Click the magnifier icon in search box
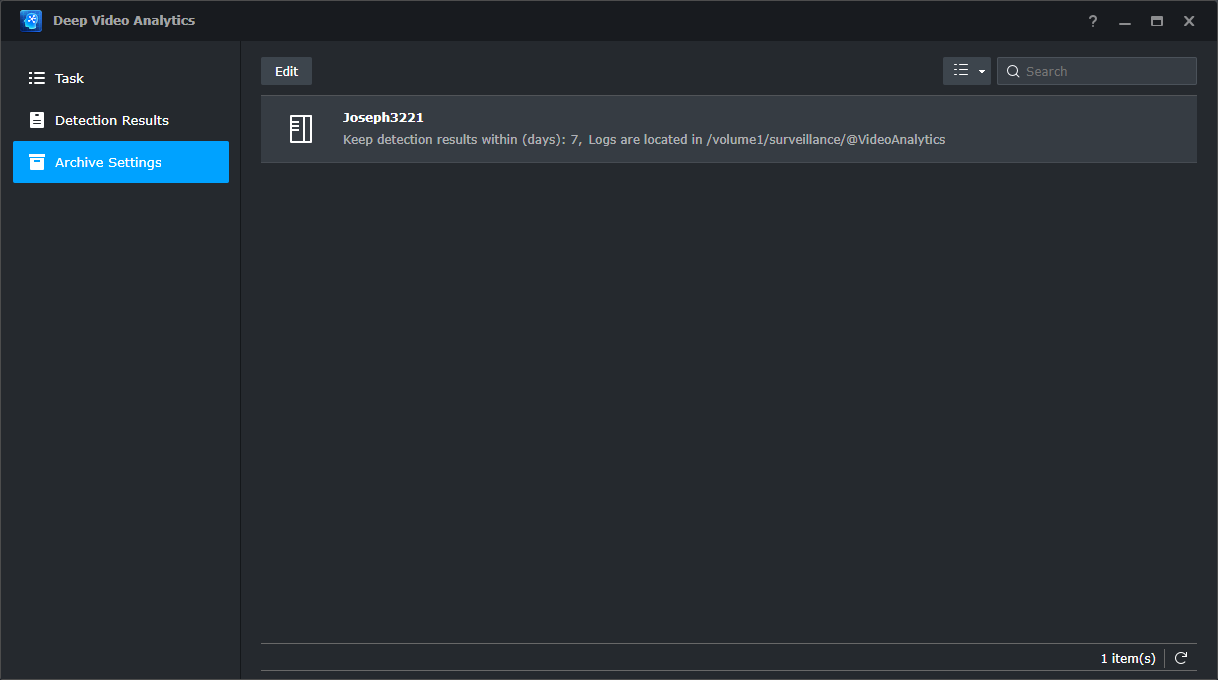Image resolution: width=1218 pixels, height=680 pixels. 1013,71
